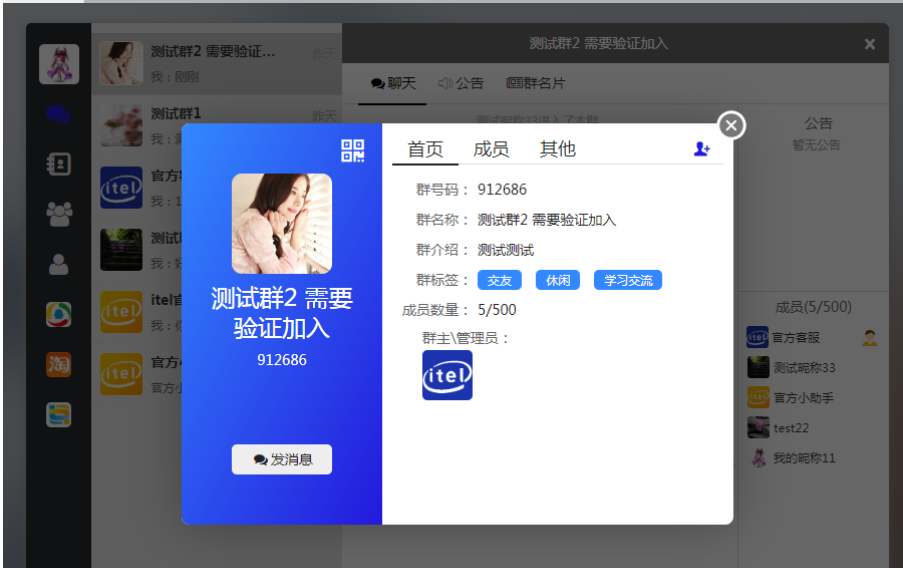903x568 pixels.
Task: Click the 暂无公告 text in announcement panel
Action: tap(817, 145)
